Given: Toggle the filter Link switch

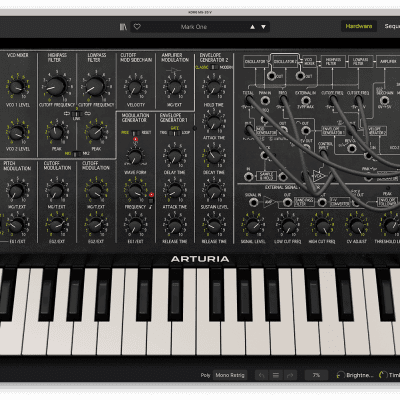Looking at the screenshot, I should (x=77, y=114).
